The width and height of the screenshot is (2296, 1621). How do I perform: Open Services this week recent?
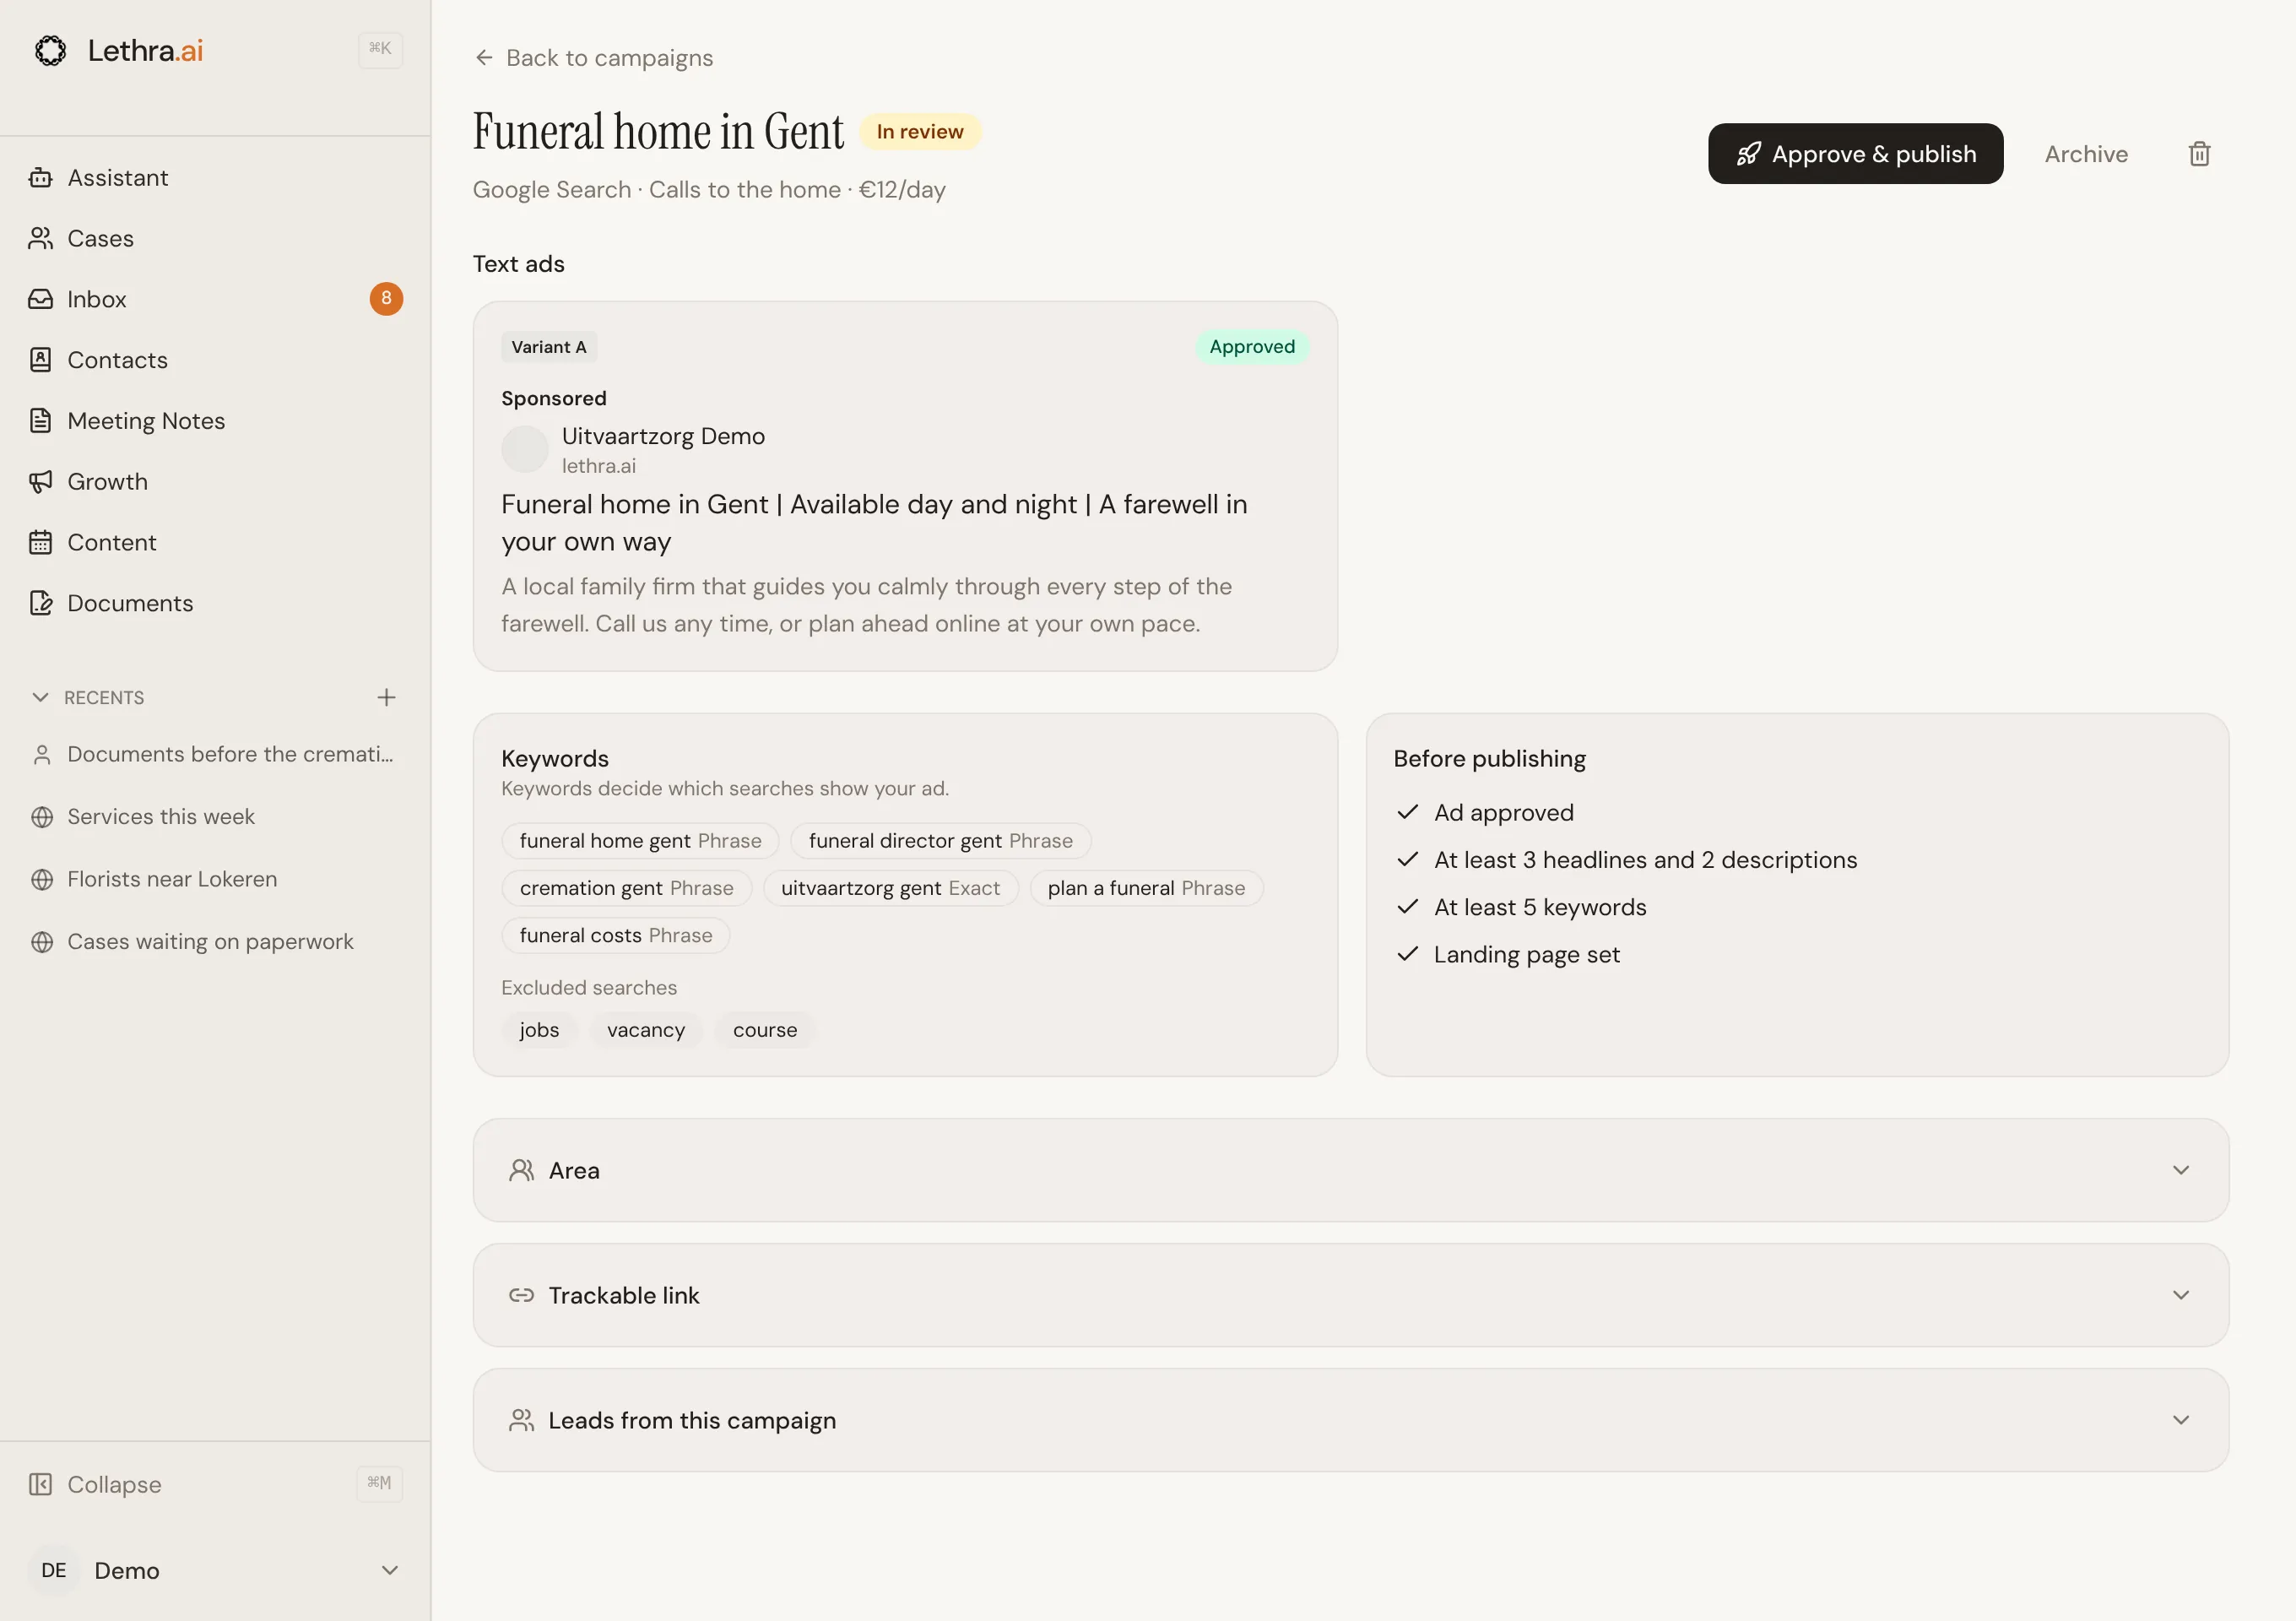coord(215,817)
